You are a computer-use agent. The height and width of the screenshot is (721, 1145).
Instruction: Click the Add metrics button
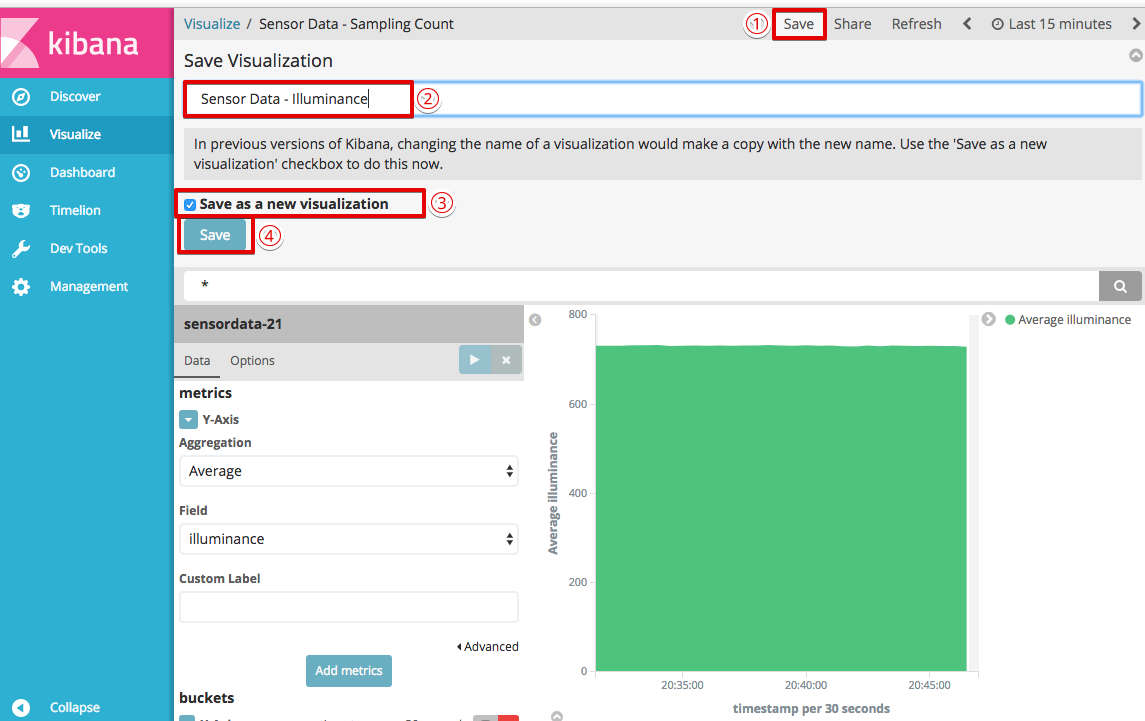click(349, 671)
